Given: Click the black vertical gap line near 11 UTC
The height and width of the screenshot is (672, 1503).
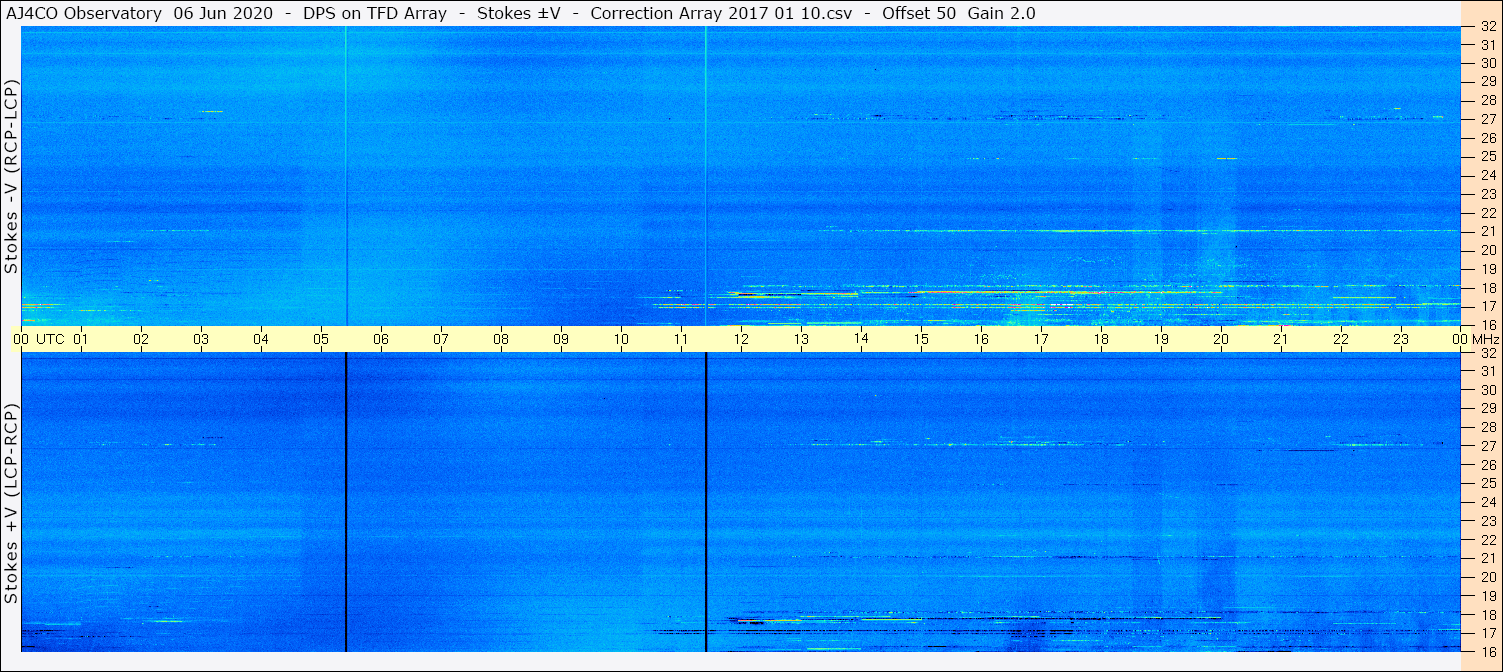Looking at the screenshot, I should point(706,502).
